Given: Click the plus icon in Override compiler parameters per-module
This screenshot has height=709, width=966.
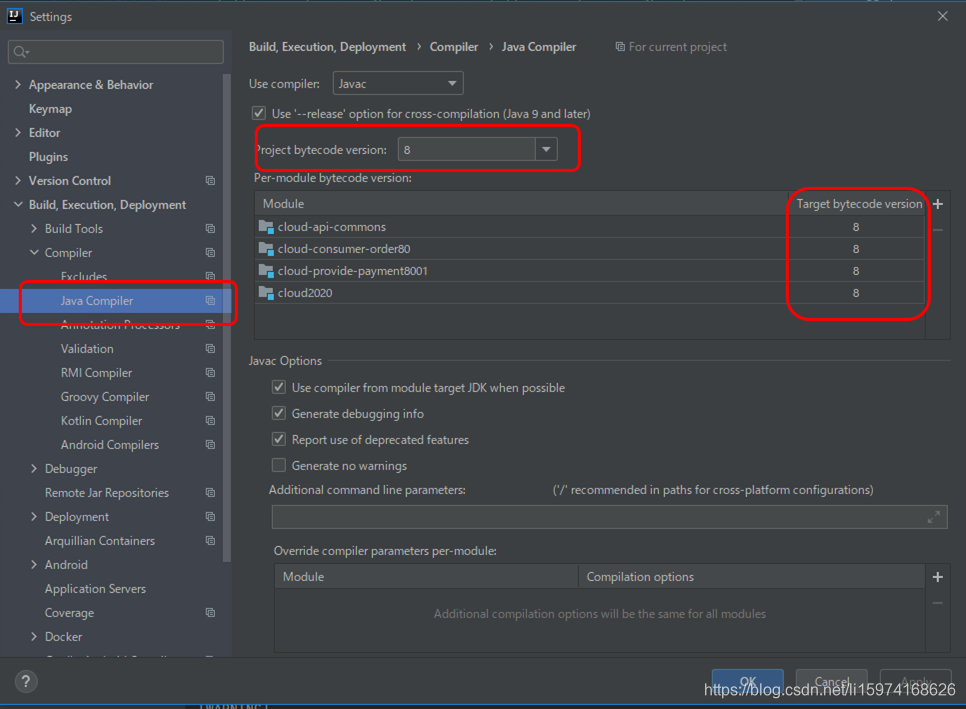Looking at the screenshot, I should (937, 576).
